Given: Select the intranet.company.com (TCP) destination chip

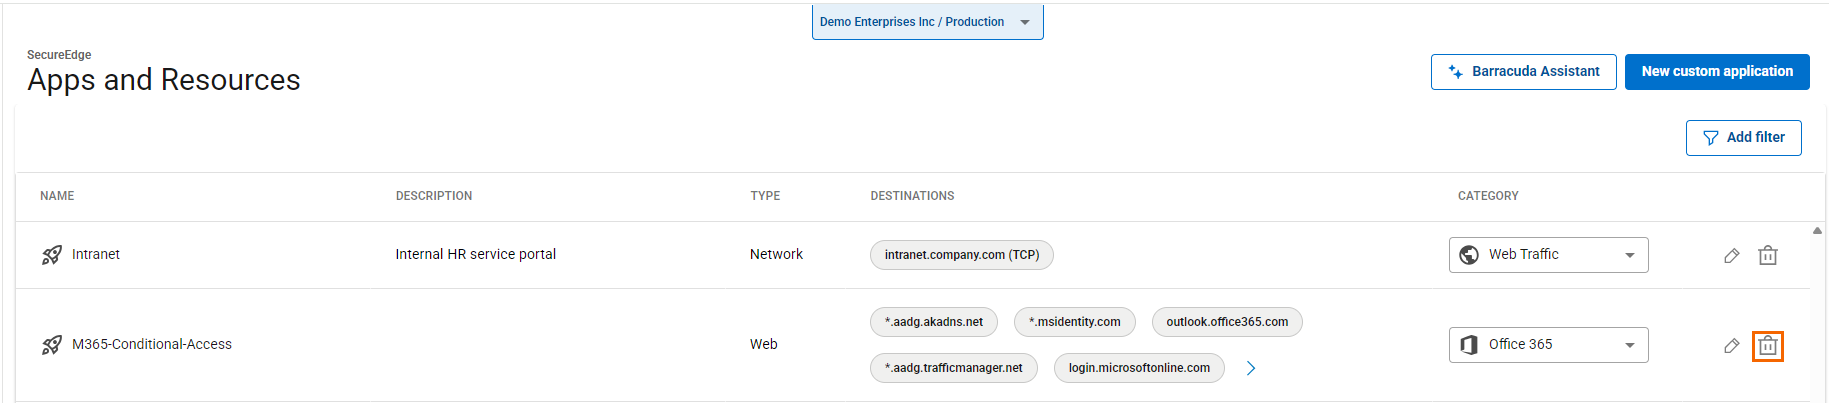Looking at the screenshot, I should (961, 255).
